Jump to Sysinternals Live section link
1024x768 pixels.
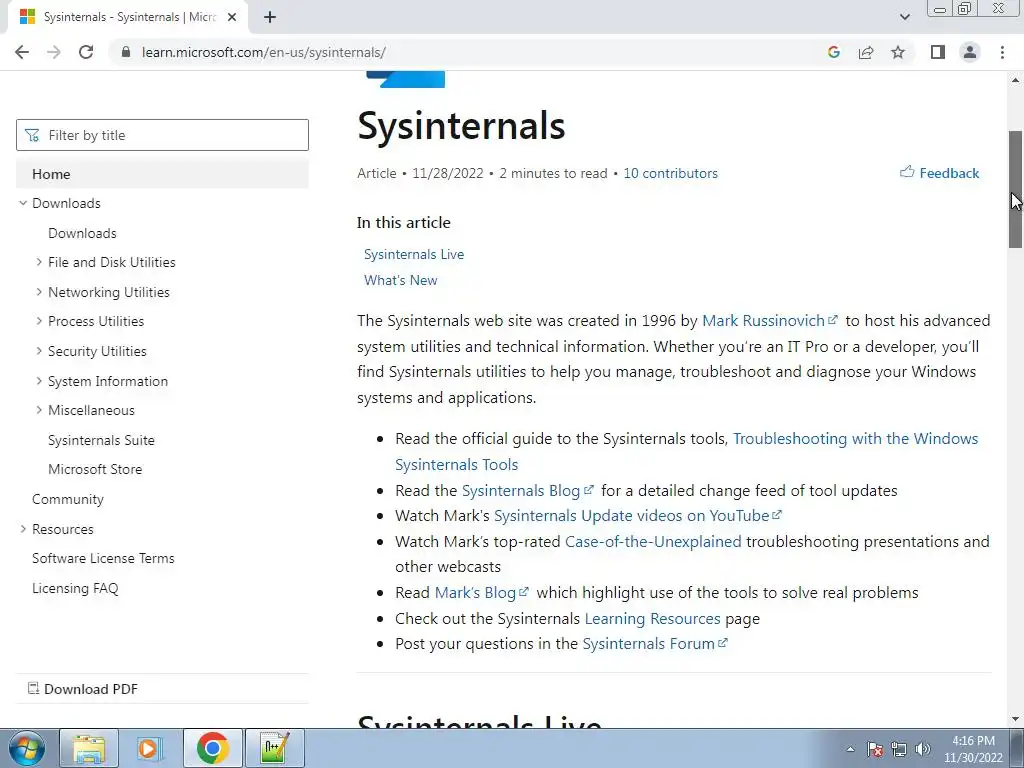click(414, 254)
